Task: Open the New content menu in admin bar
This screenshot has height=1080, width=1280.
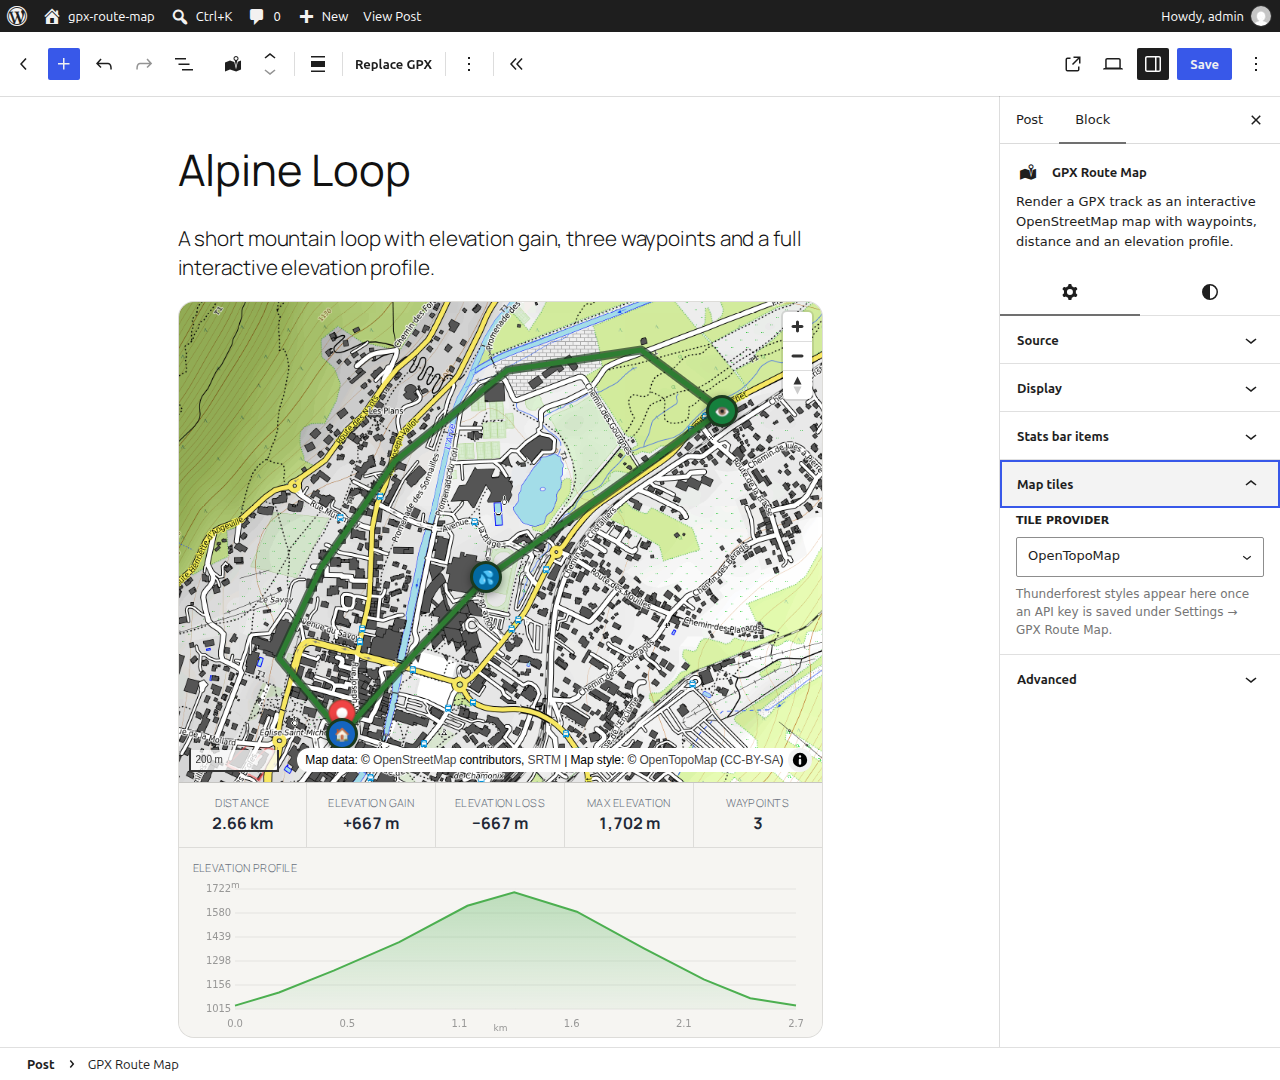Action: (324, 16)
